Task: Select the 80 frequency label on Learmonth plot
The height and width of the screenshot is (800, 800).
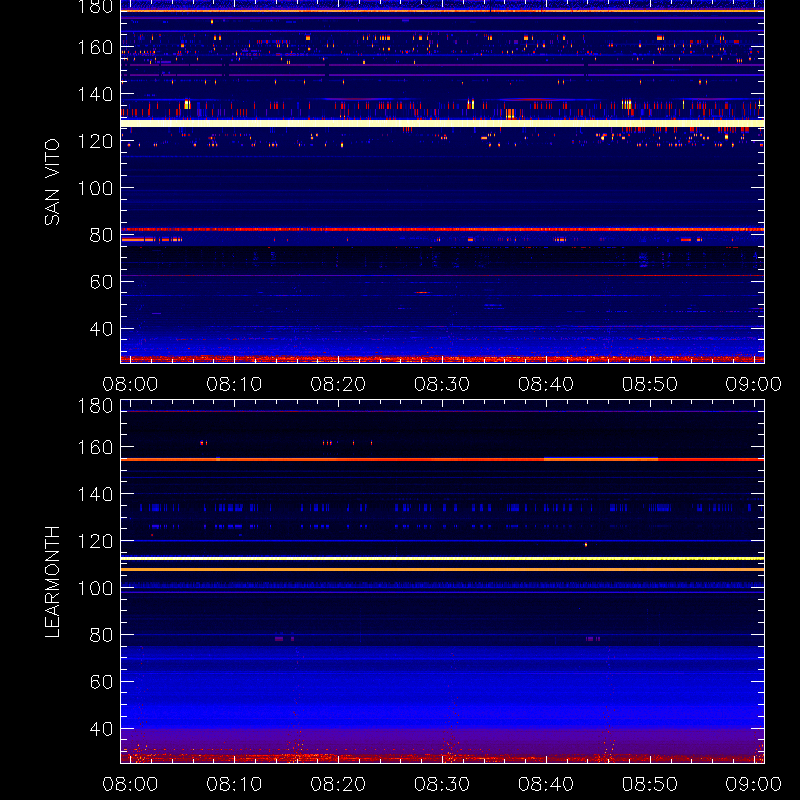Action: [x=102, y=635]
